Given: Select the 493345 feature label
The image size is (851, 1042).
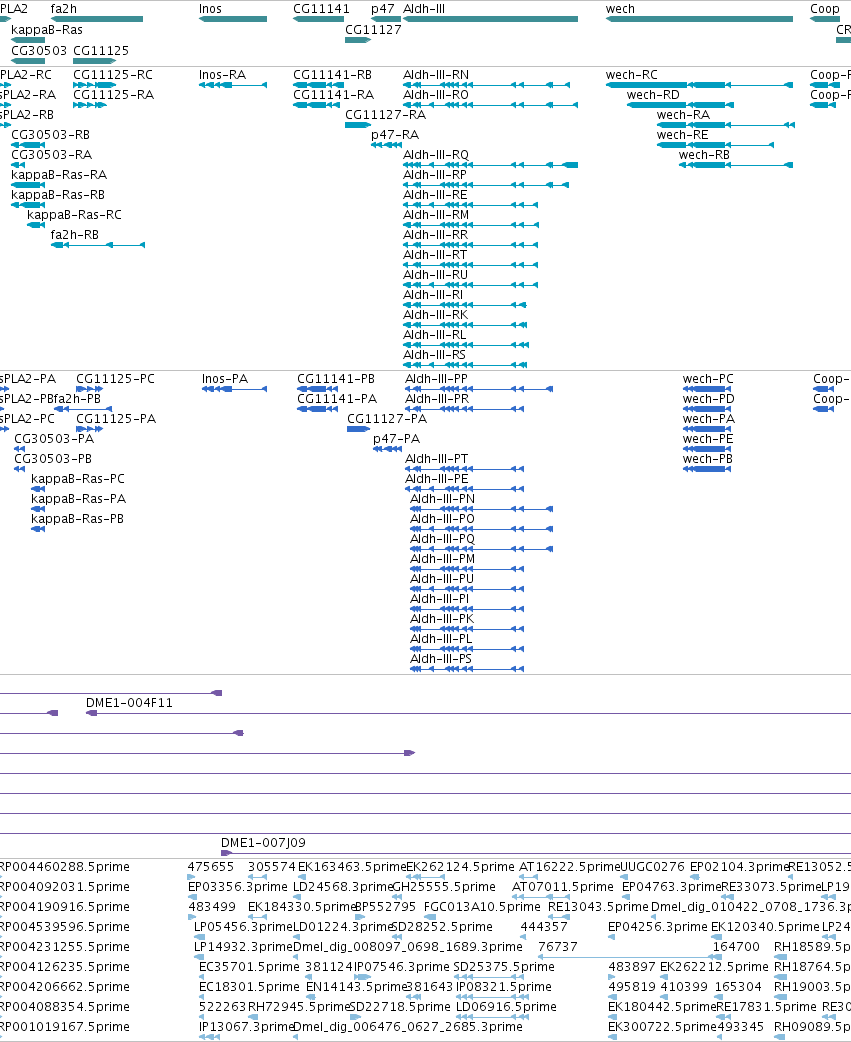Looking at the screenshot, I should 741,1026.
